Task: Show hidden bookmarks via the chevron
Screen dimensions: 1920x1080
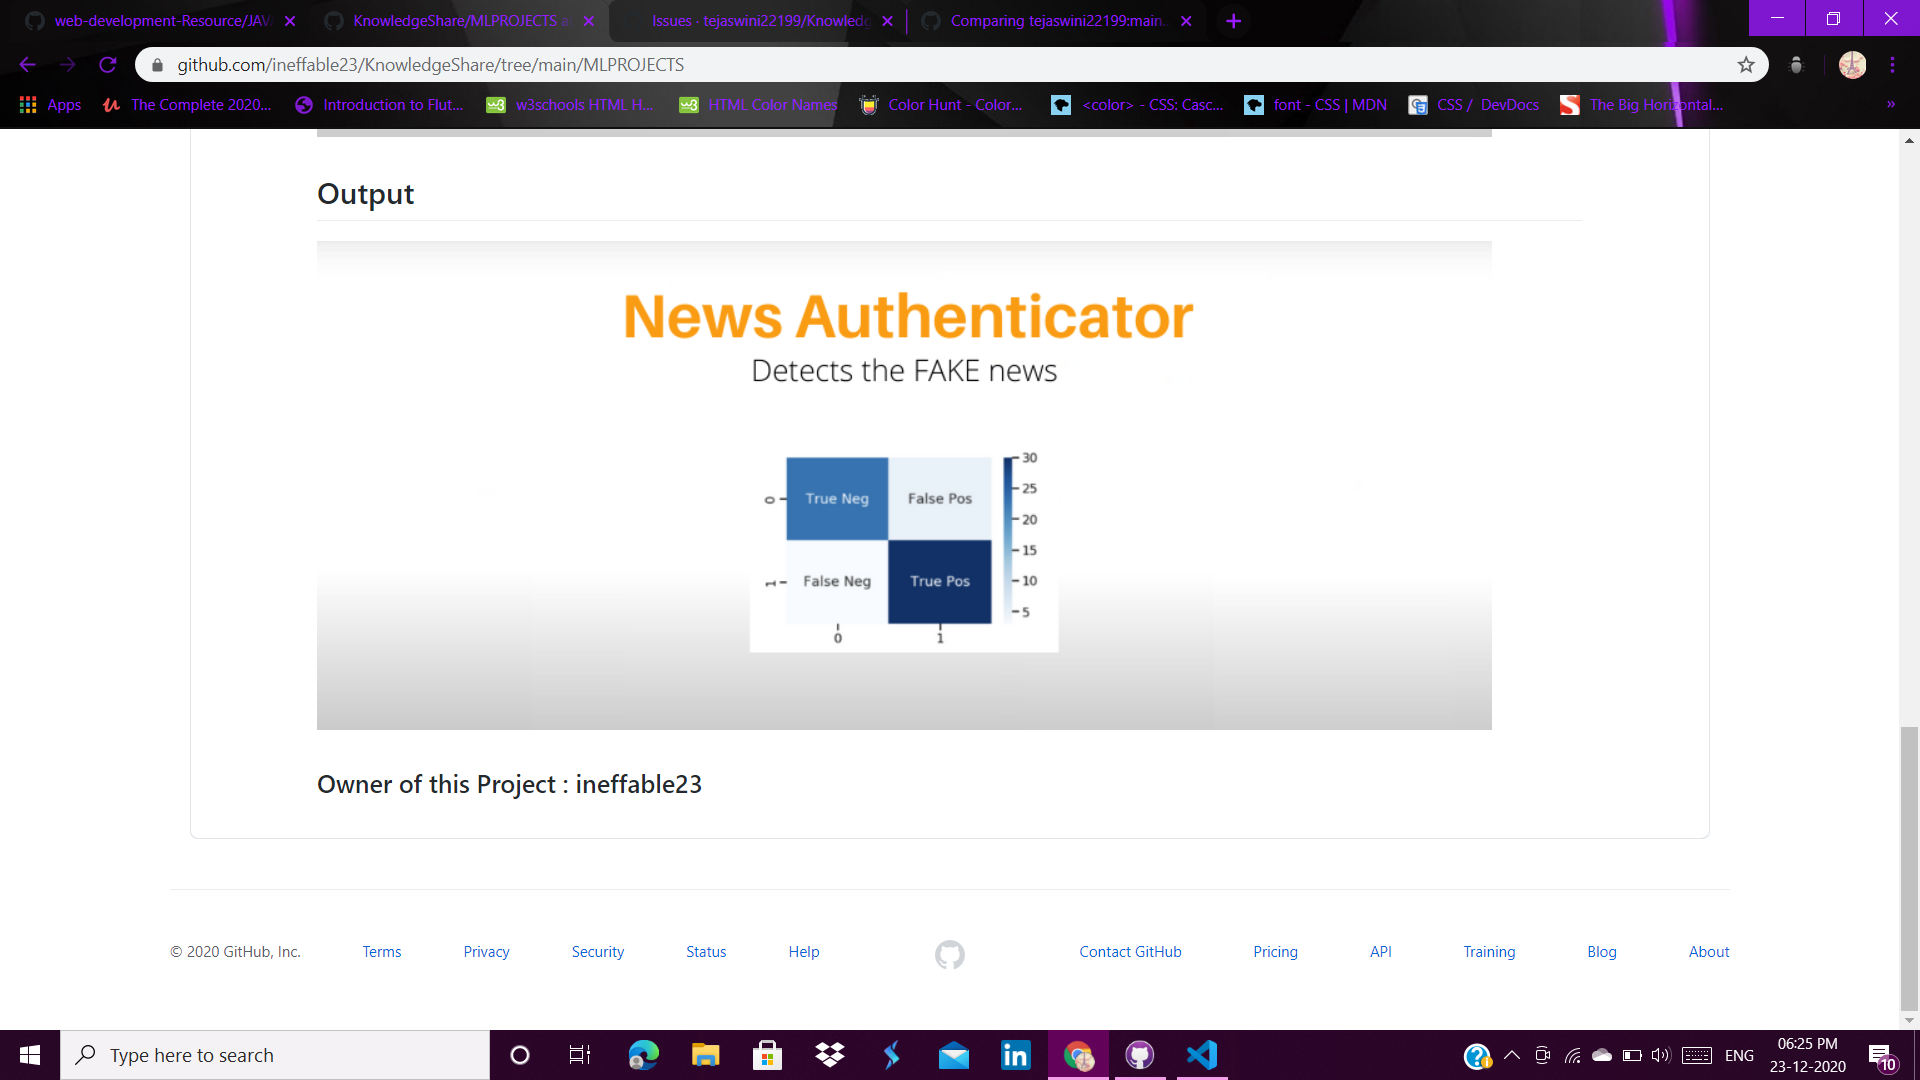Action: (1890, 104)
